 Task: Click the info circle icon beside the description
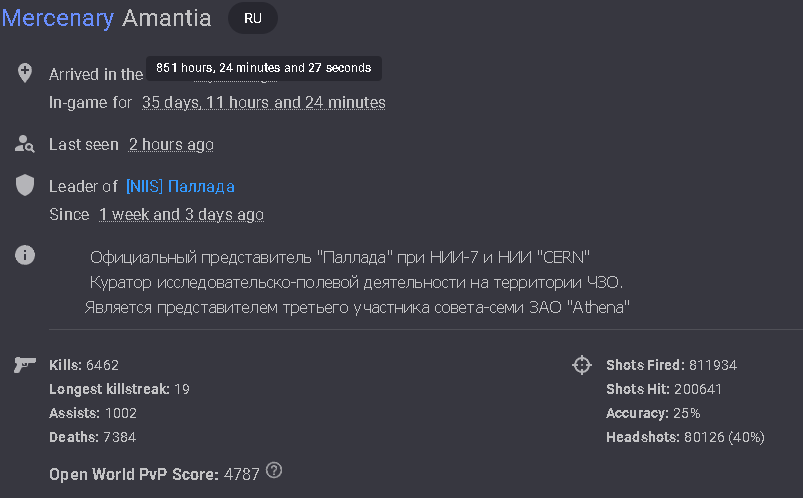click(25, 255)
